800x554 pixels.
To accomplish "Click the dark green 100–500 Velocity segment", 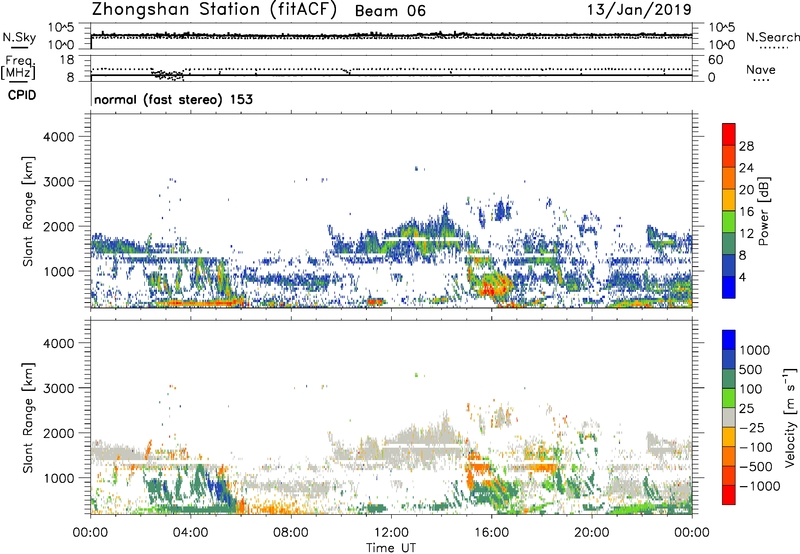I will click(x=729, y=379).
